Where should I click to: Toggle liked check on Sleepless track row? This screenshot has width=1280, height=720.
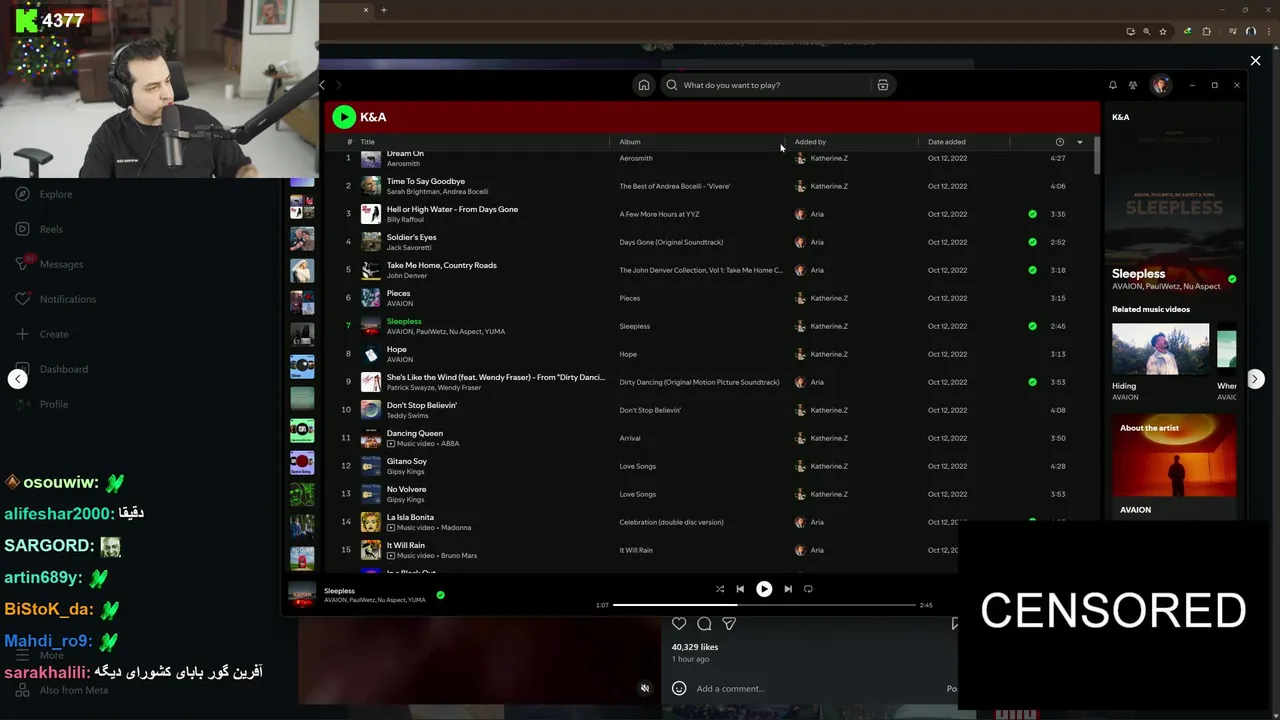1033,326
